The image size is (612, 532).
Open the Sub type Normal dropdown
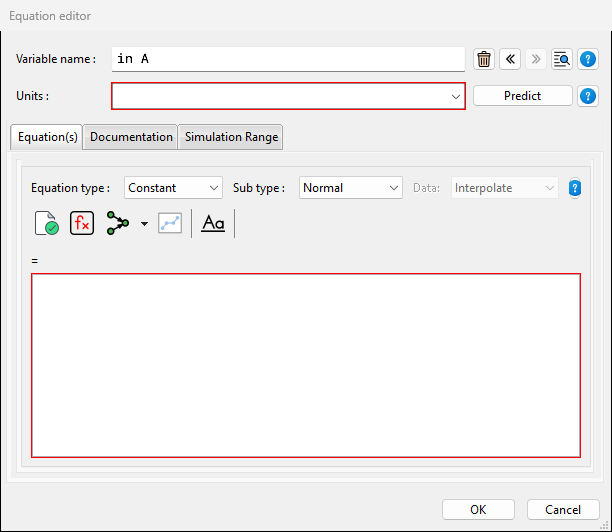click(351, 188)
